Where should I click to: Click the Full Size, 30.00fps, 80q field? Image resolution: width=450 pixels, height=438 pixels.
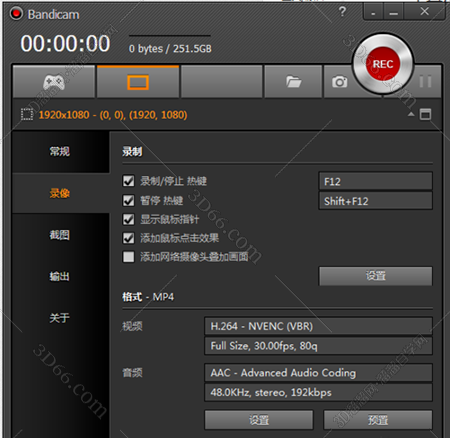tap(318, 346)
